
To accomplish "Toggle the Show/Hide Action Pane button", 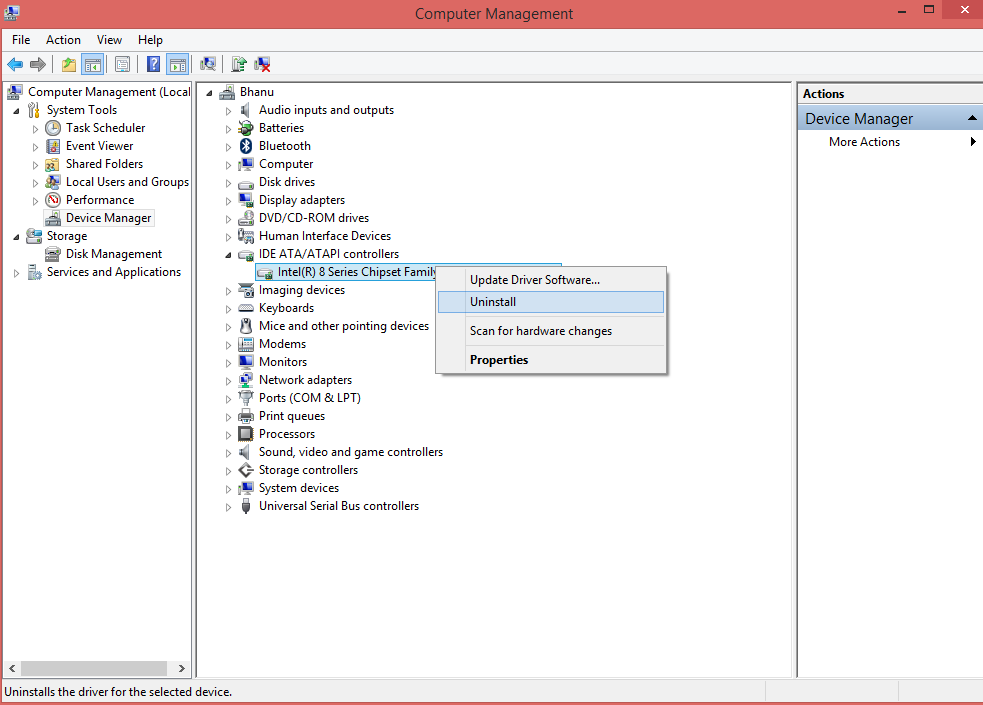I will point(177,64).
